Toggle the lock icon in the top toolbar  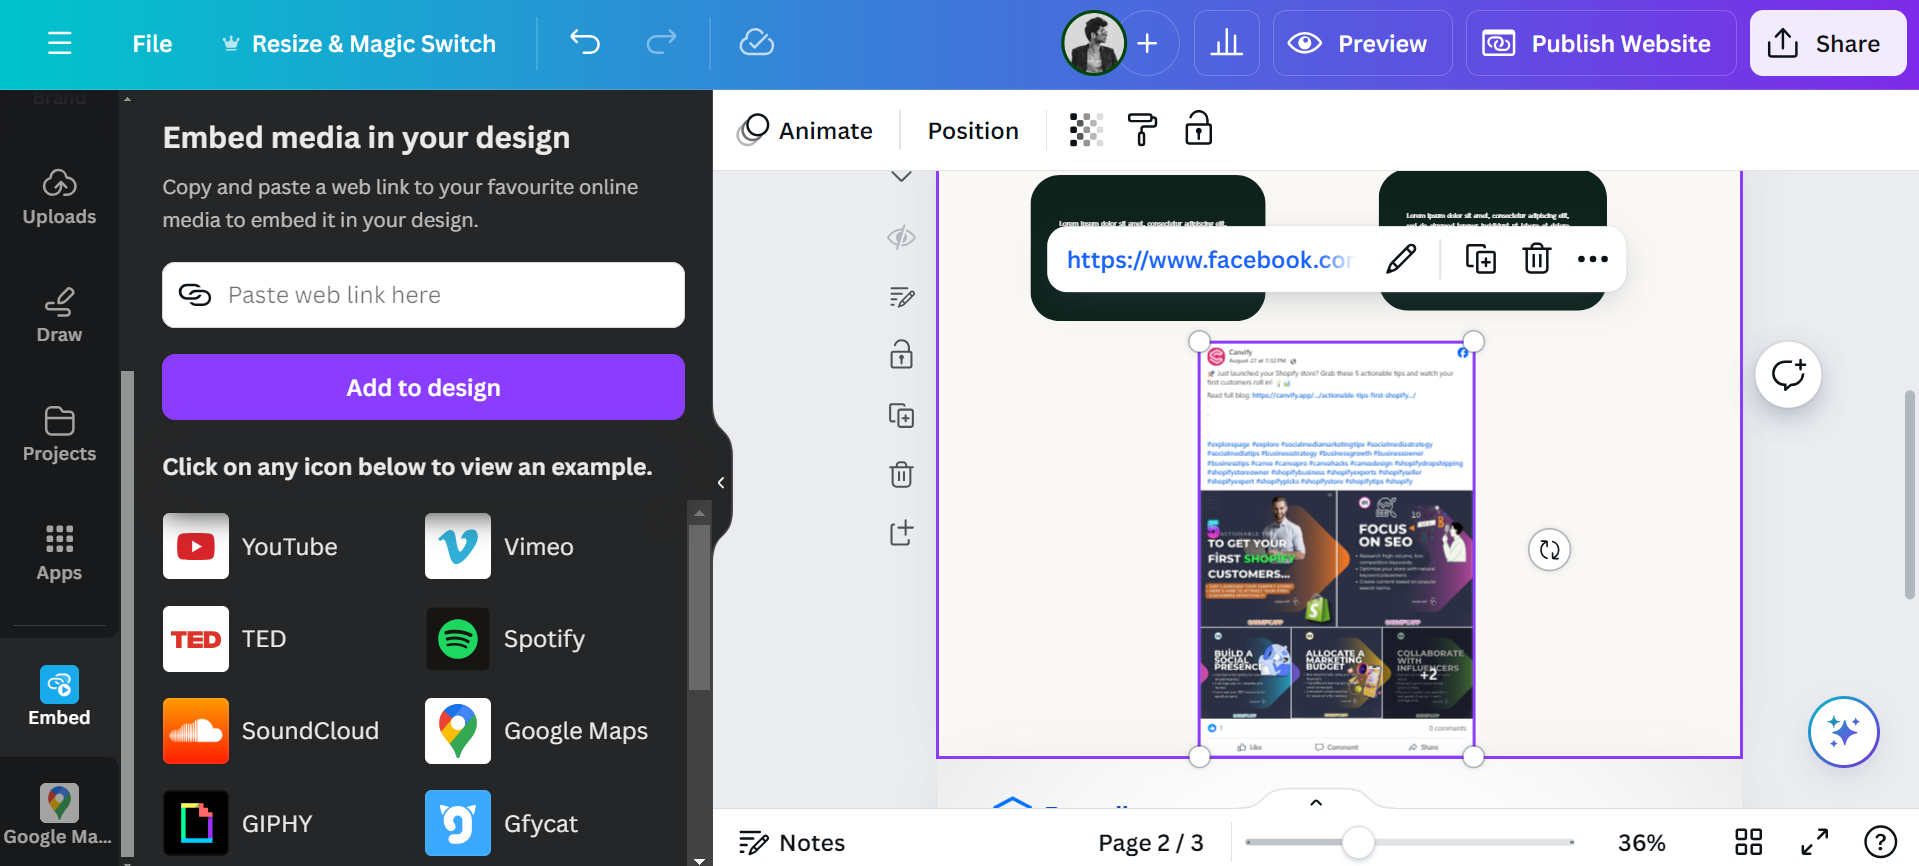[x=1198, y=130]
